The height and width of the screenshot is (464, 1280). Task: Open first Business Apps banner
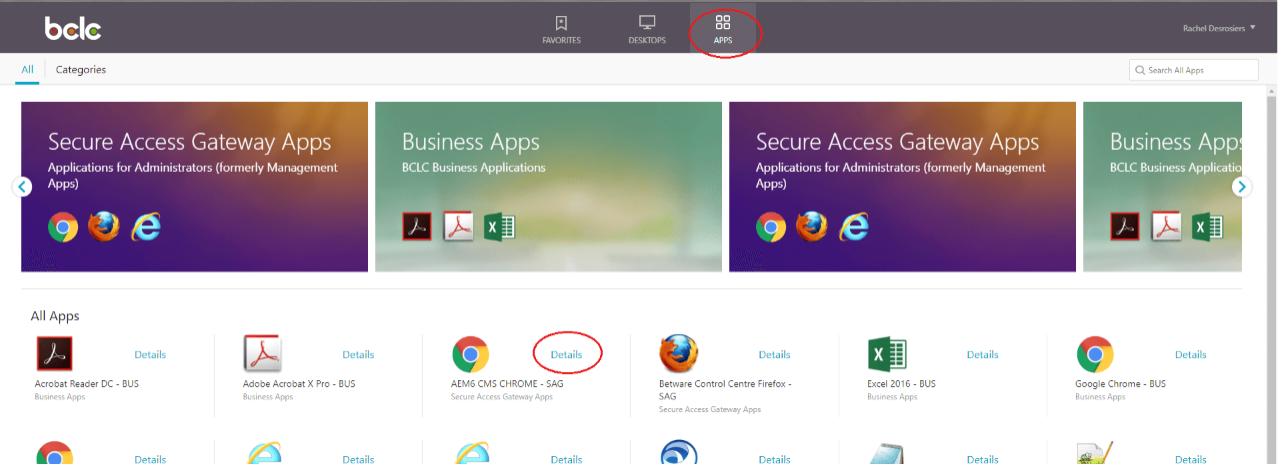548,187
